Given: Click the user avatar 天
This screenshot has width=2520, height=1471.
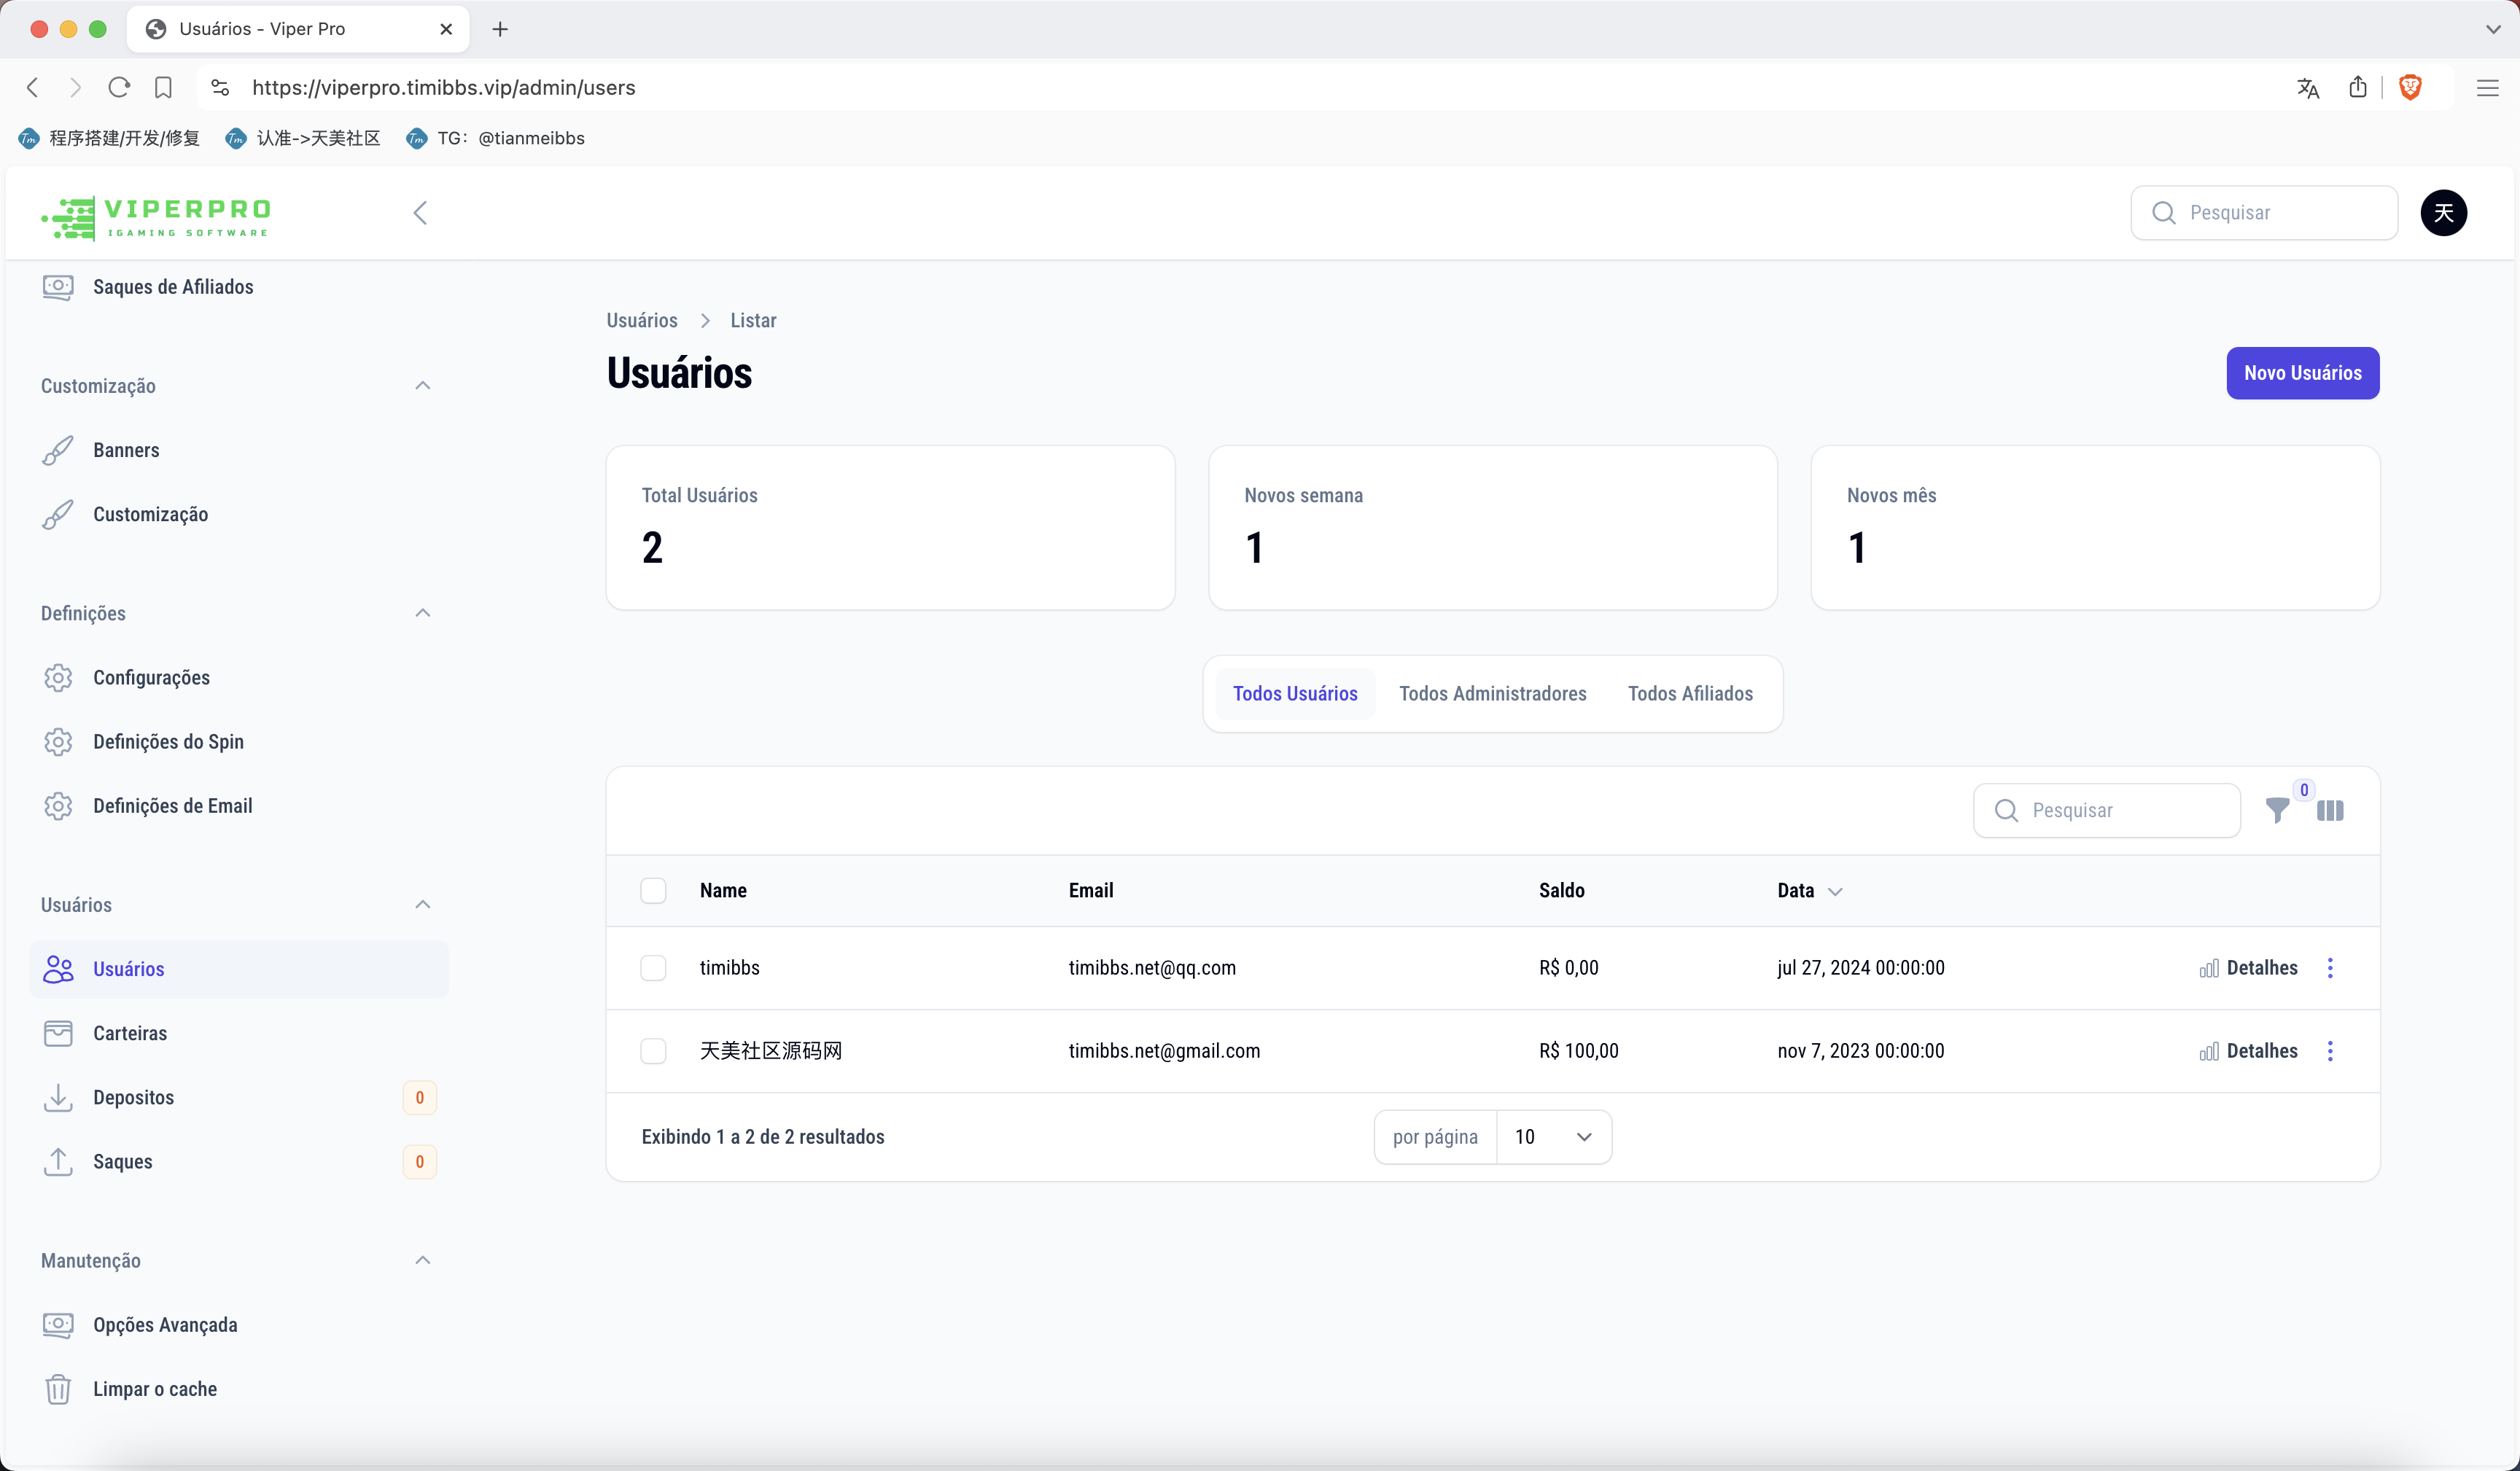Looking at the screenshot, I should tap(2443, 213).
